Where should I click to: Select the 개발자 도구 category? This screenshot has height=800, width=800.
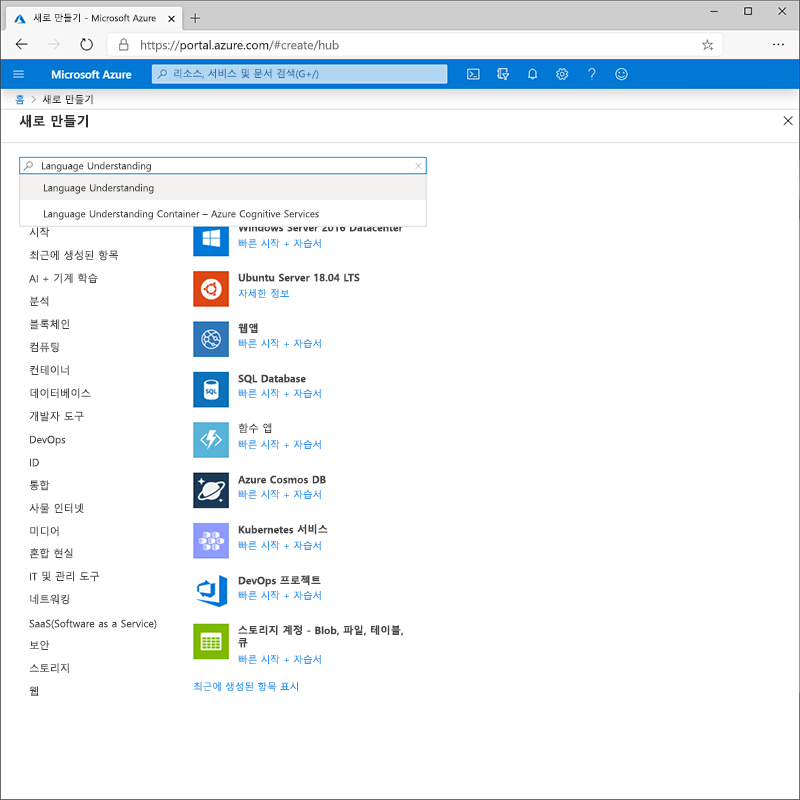[56, 416]
